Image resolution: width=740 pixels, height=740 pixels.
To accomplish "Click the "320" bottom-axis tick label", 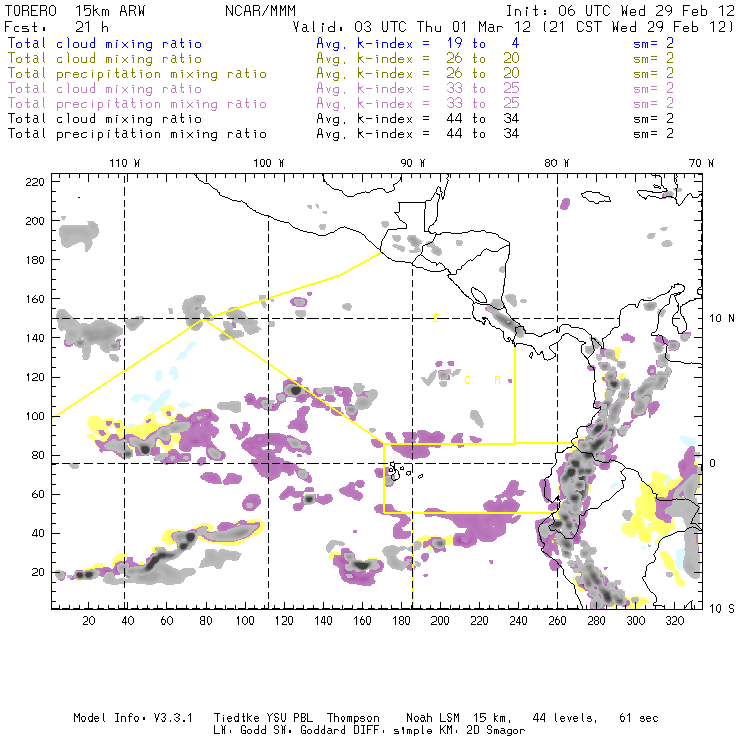I will (675, 621).
